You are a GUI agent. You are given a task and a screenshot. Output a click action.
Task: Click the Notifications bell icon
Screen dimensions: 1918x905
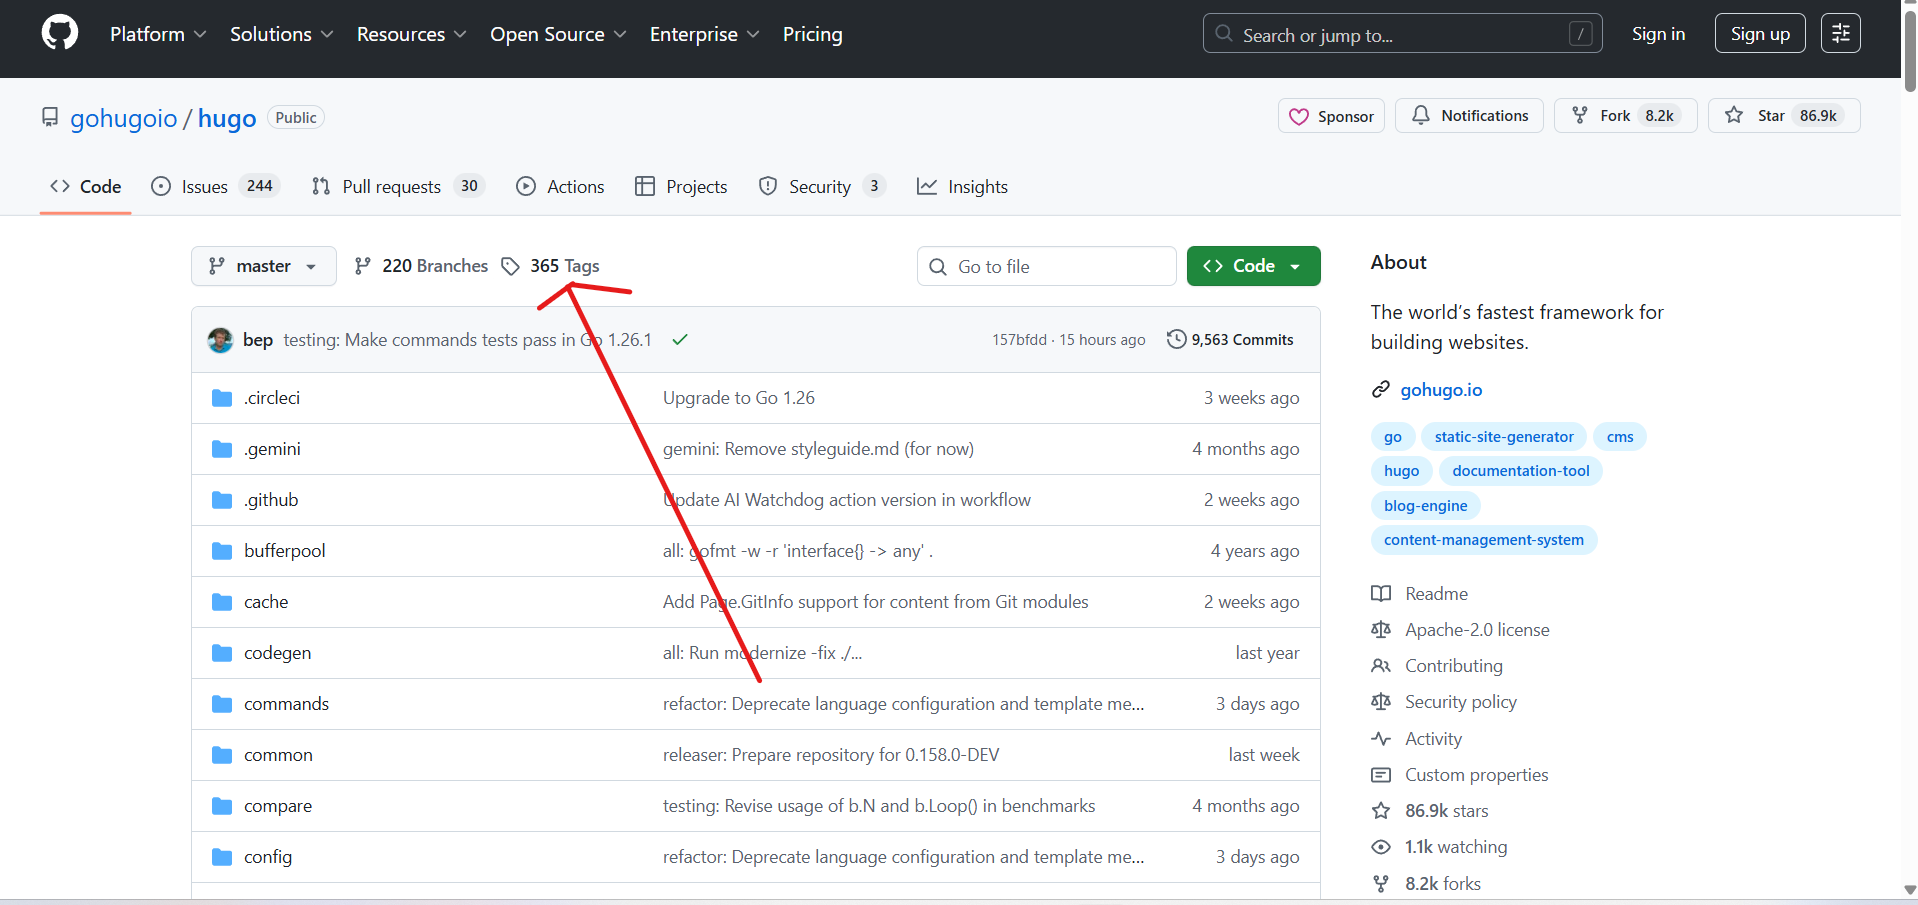click(1420, 116)
